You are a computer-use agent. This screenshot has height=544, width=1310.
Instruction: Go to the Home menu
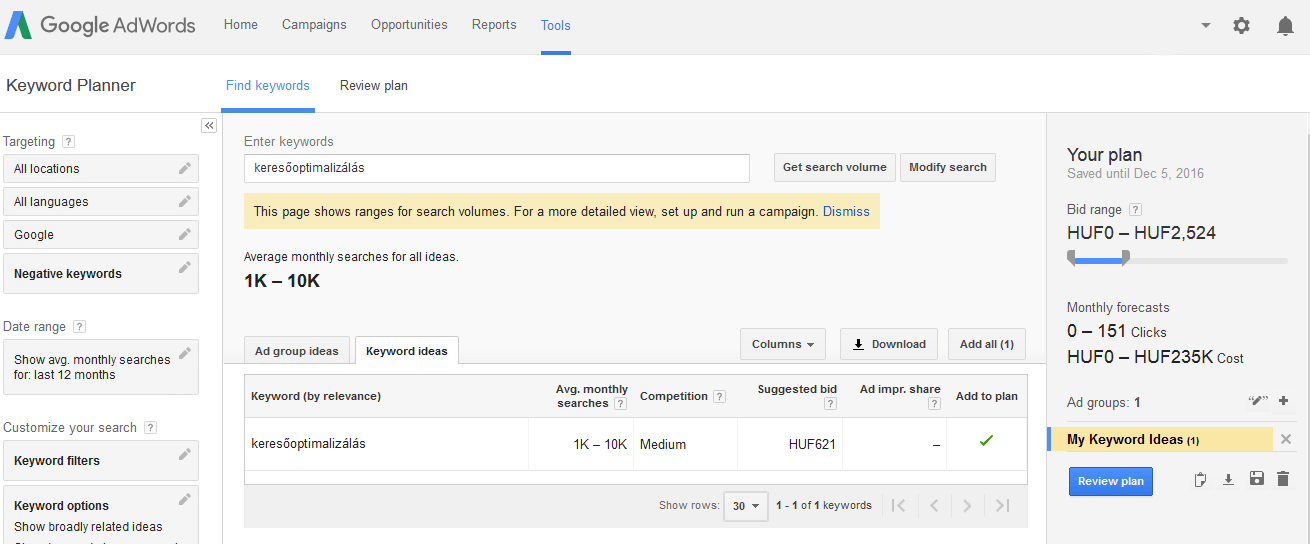pos(241,25)
